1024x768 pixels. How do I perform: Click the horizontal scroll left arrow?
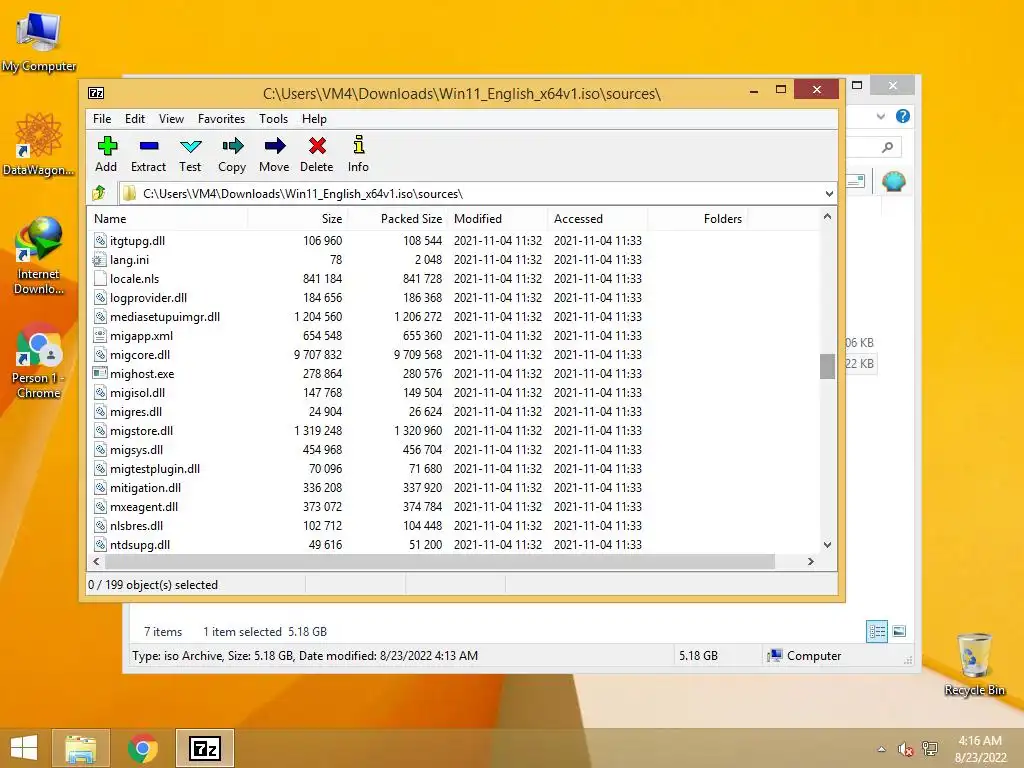coord(97,562)
